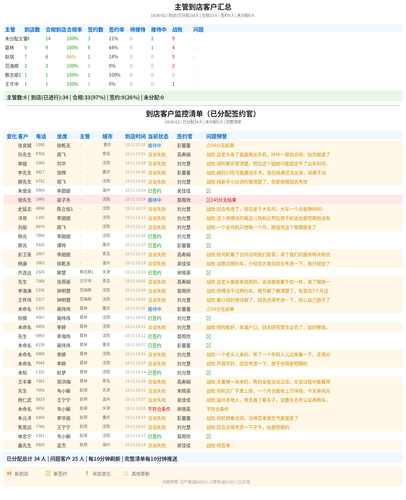Click the green check icon in row 9326

point(208,245)
